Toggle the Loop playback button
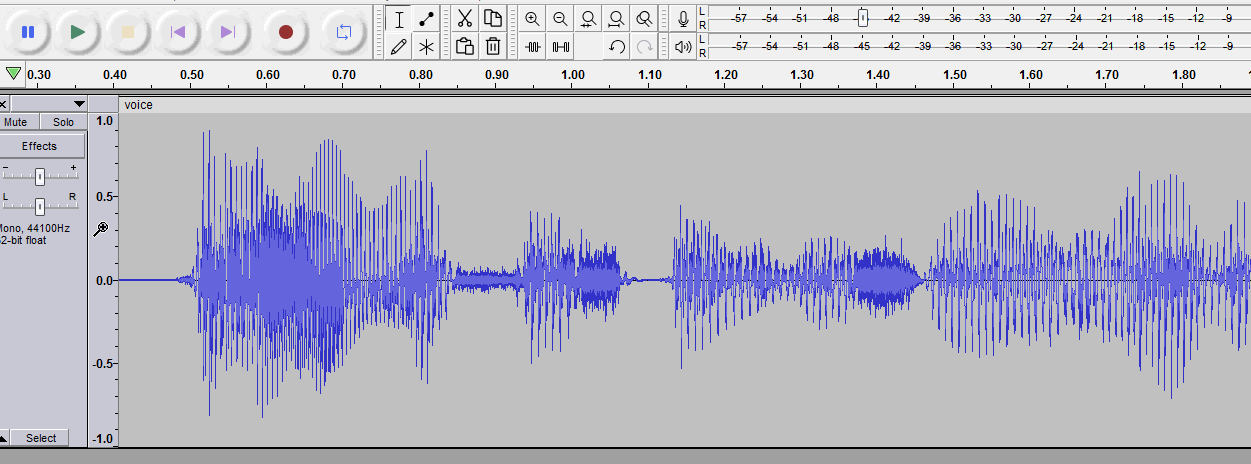Viewport: 1251px width, 464px height. pyautogui.click(x=344, y=32)
